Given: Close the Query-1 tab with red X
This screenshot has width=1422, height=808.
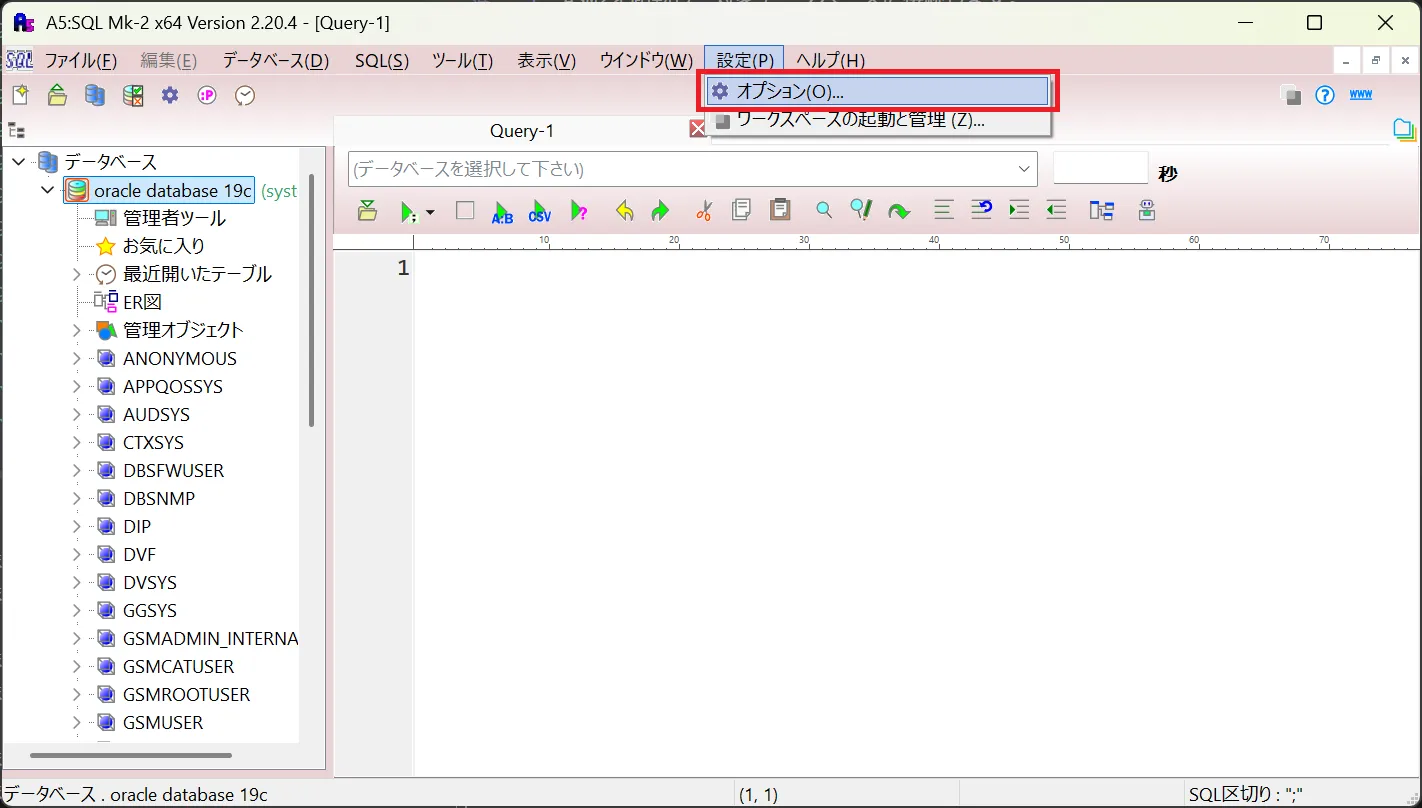Looking at the screenshot, I should [x=697, y=129].
